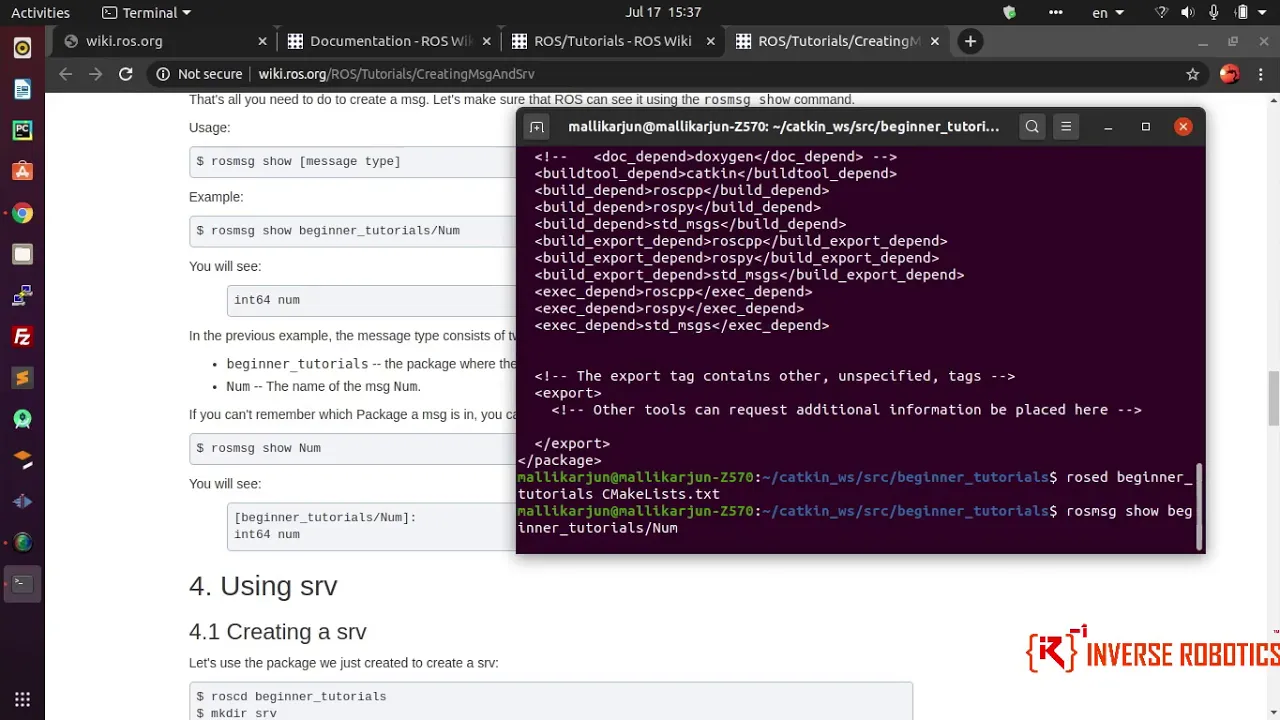The width and height of the screenshot is (1280, 720).
Task: Show all applications grid
Action: pyautogui.click(x=22, y=699)
